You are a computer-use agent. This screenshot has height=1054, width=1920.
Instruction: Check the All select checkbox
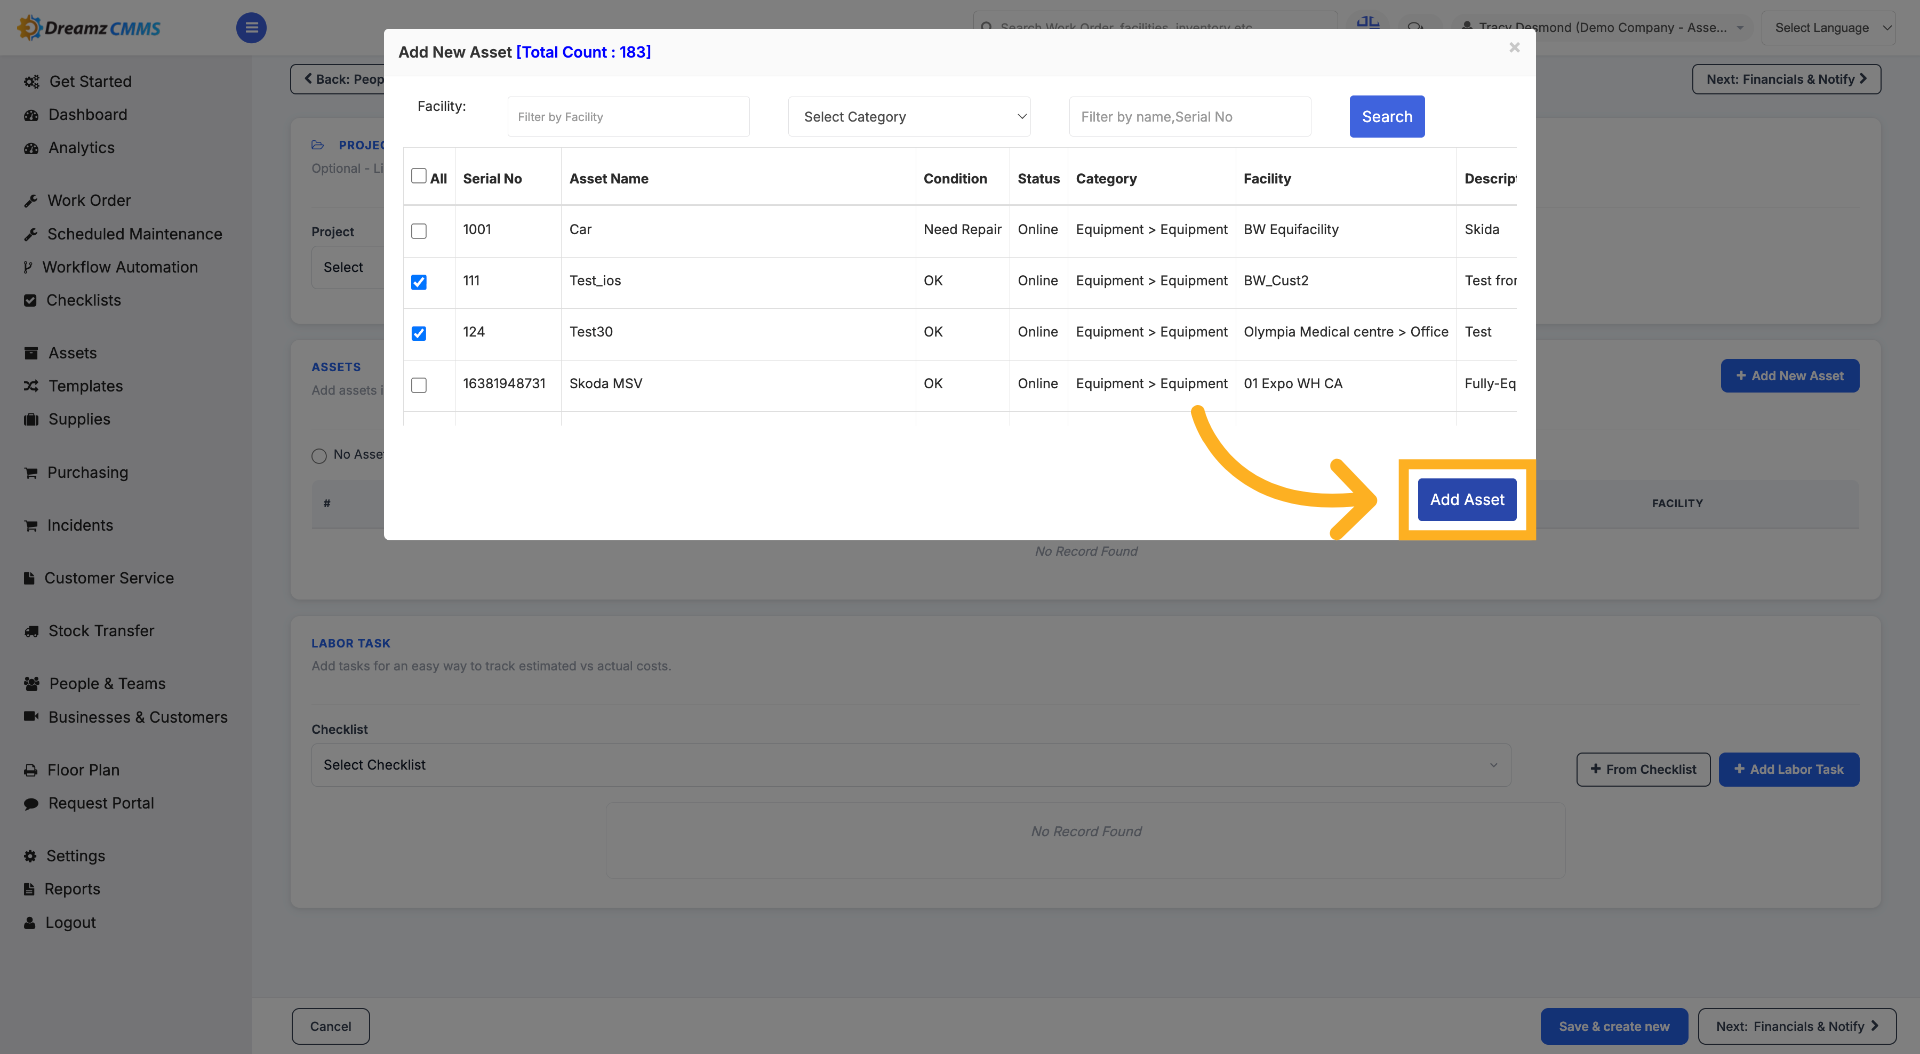419,176
